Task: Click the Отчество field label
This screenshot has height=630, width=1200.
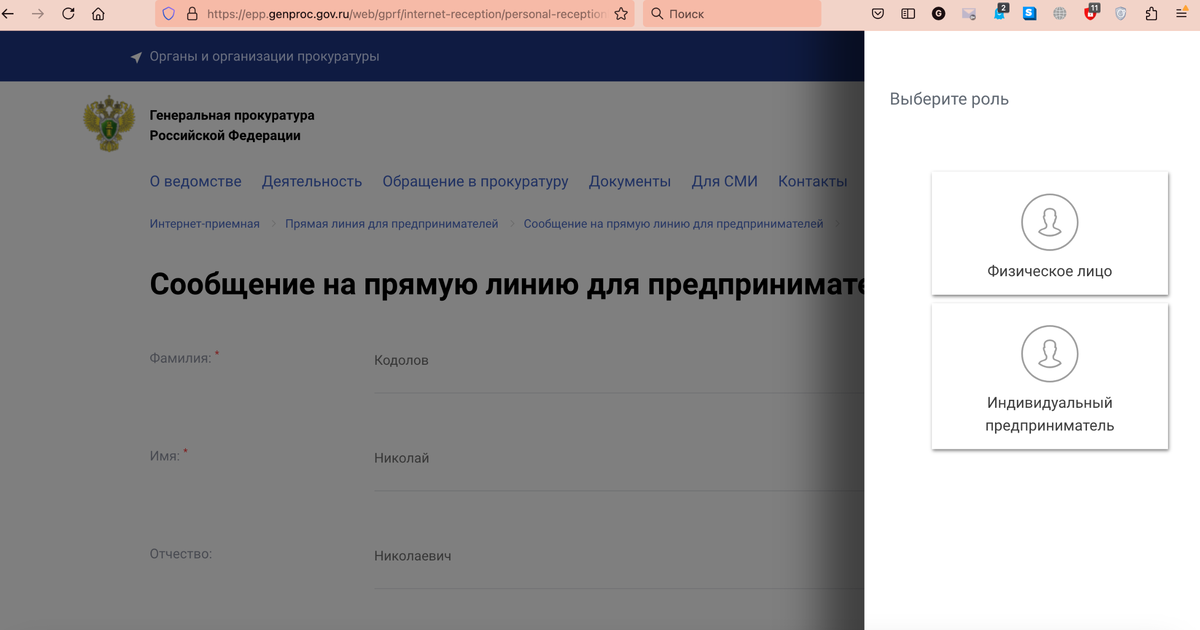Action: [180, 553]
